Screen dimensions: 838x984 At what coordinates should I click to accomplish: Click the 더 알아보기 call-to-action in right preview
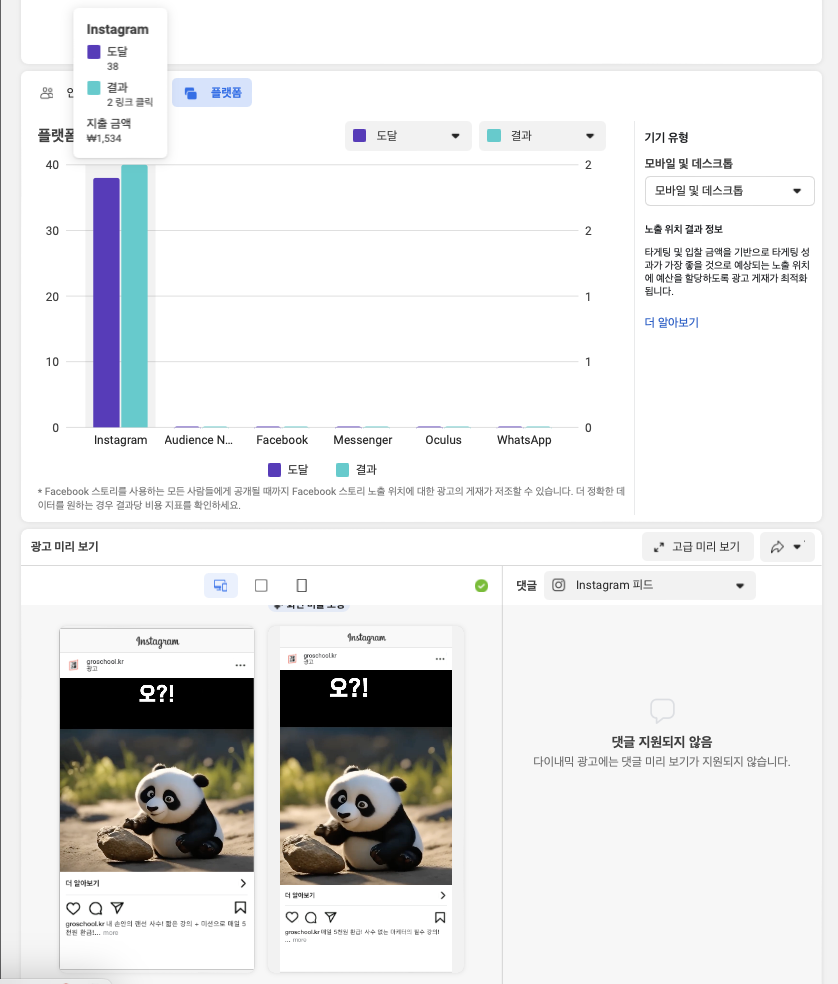(299, 895)
